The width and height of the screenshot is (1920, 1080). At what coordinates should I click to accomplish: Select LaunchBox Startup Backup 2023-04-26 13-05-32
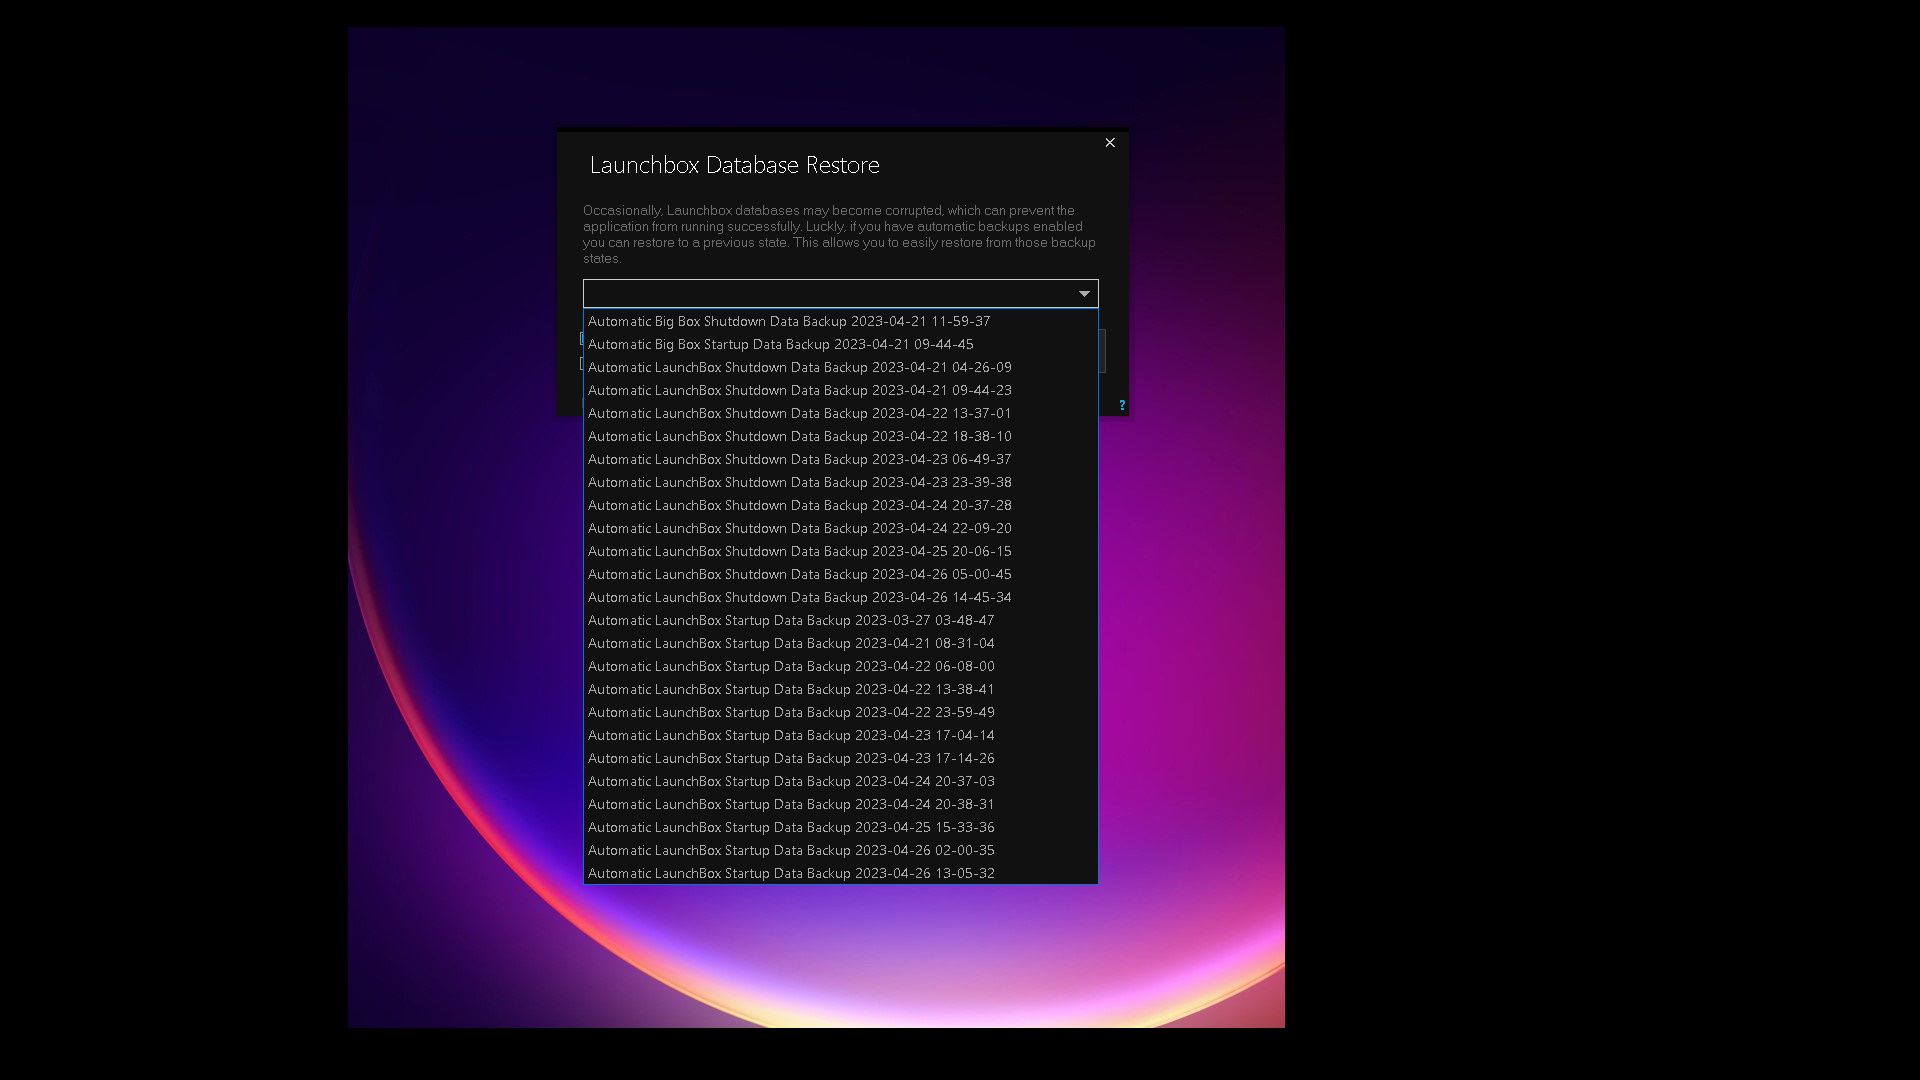(840, 873)
